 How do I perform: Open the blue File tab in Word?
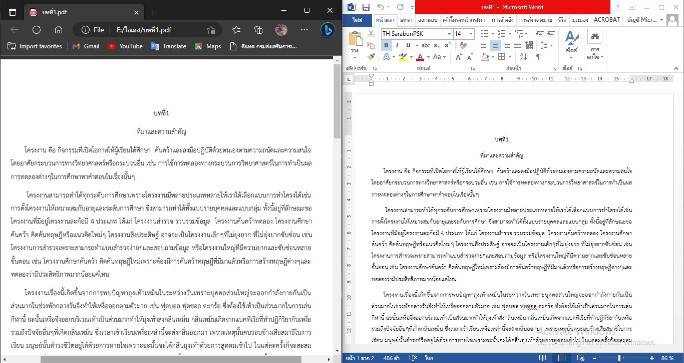tap(357, 20)
